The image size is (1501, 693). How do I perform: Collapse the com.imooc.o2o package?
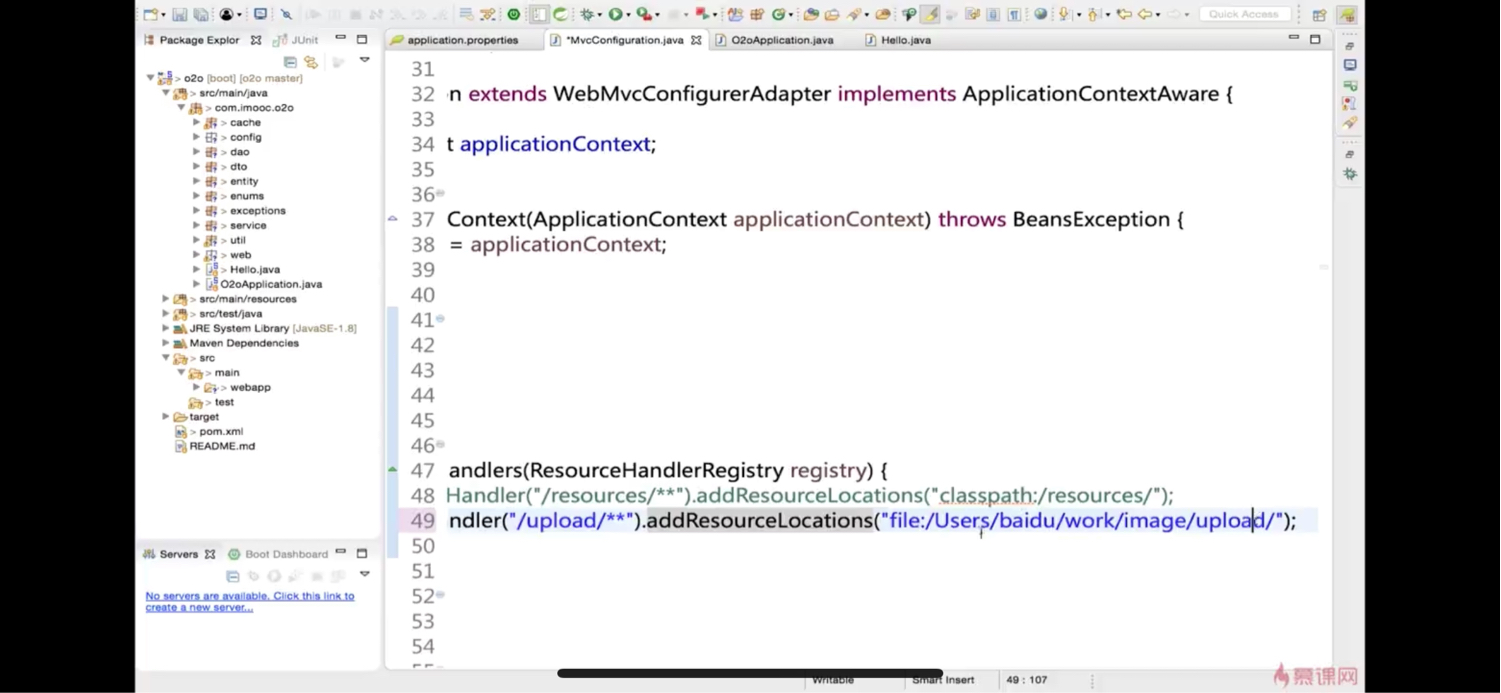(182, 107)
